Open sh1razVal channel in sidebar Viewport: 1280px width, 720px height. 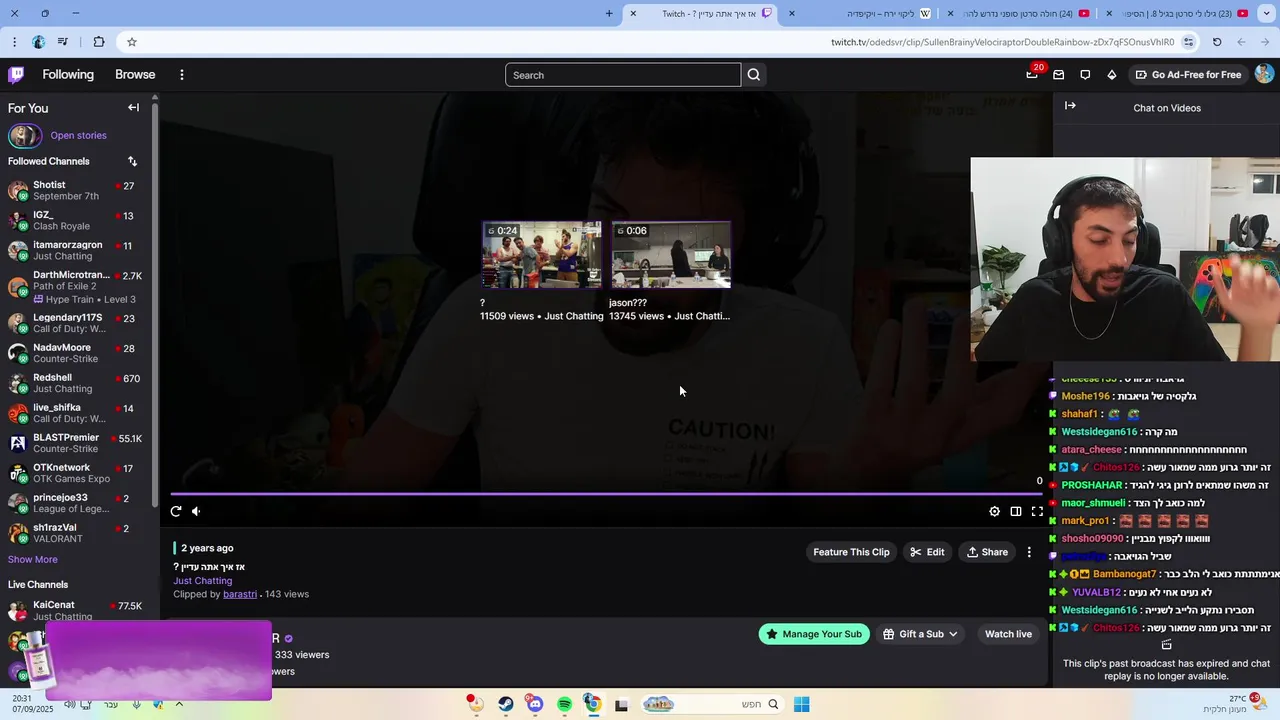point(76,533)
